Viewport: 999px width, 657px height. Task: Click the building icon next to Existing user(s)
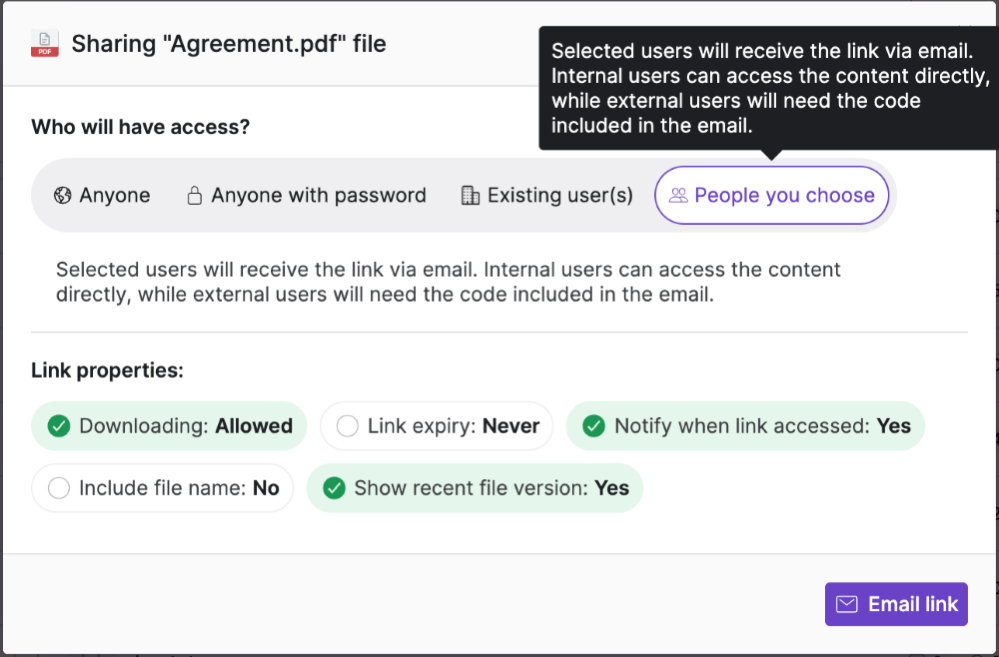pyautogui.click(x=469, y=195)
